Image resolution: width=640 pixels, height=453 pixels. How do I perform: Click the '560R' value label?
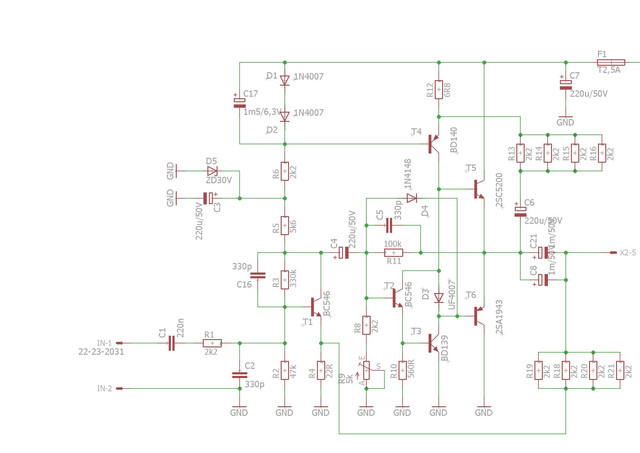pyautogui.click(x=411, y=369)
